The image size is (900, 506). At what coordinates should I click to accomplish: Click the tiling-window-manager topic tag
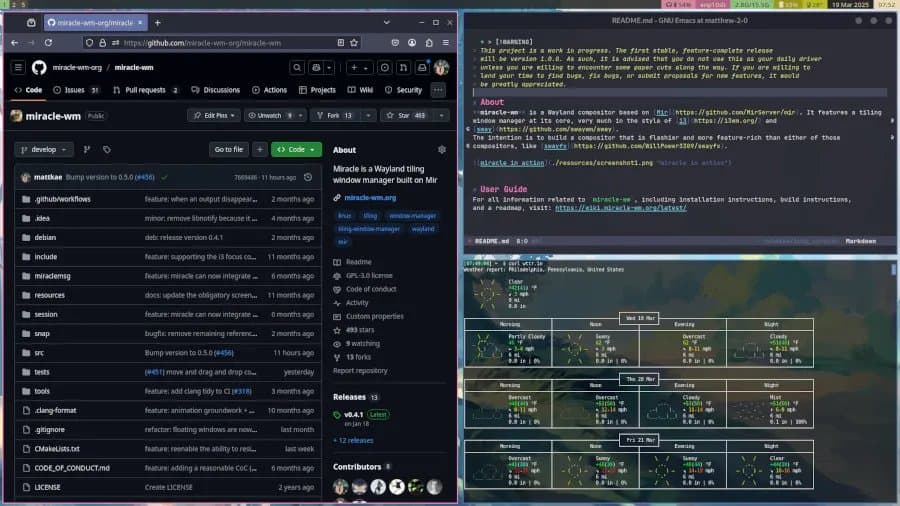point(369,229)
